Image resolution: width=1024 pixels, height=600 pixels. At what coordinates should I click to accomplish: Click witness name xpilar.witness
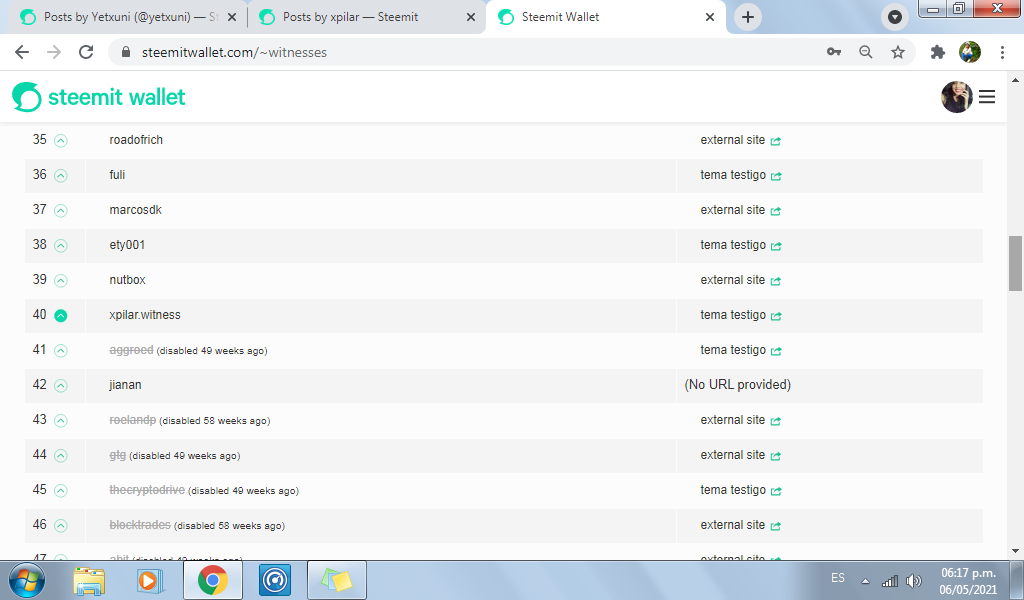tap(145, 315)
